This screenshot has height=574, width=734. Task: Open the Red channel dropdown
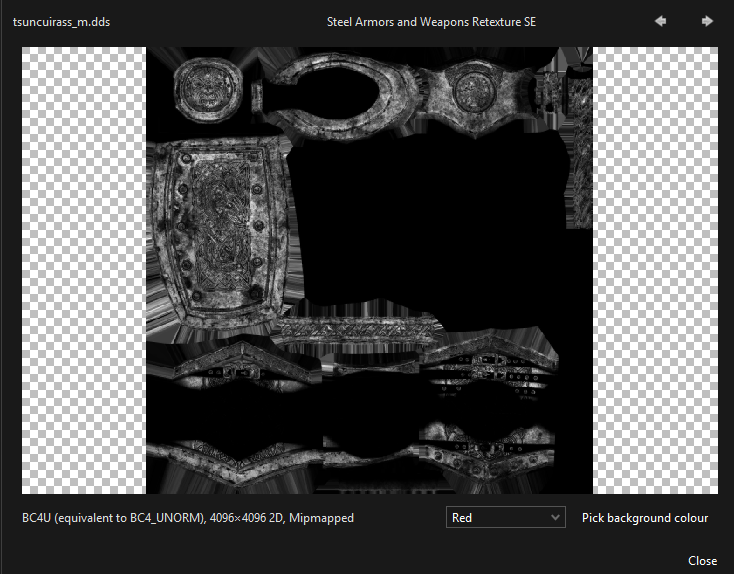click(x=506, y=517)
